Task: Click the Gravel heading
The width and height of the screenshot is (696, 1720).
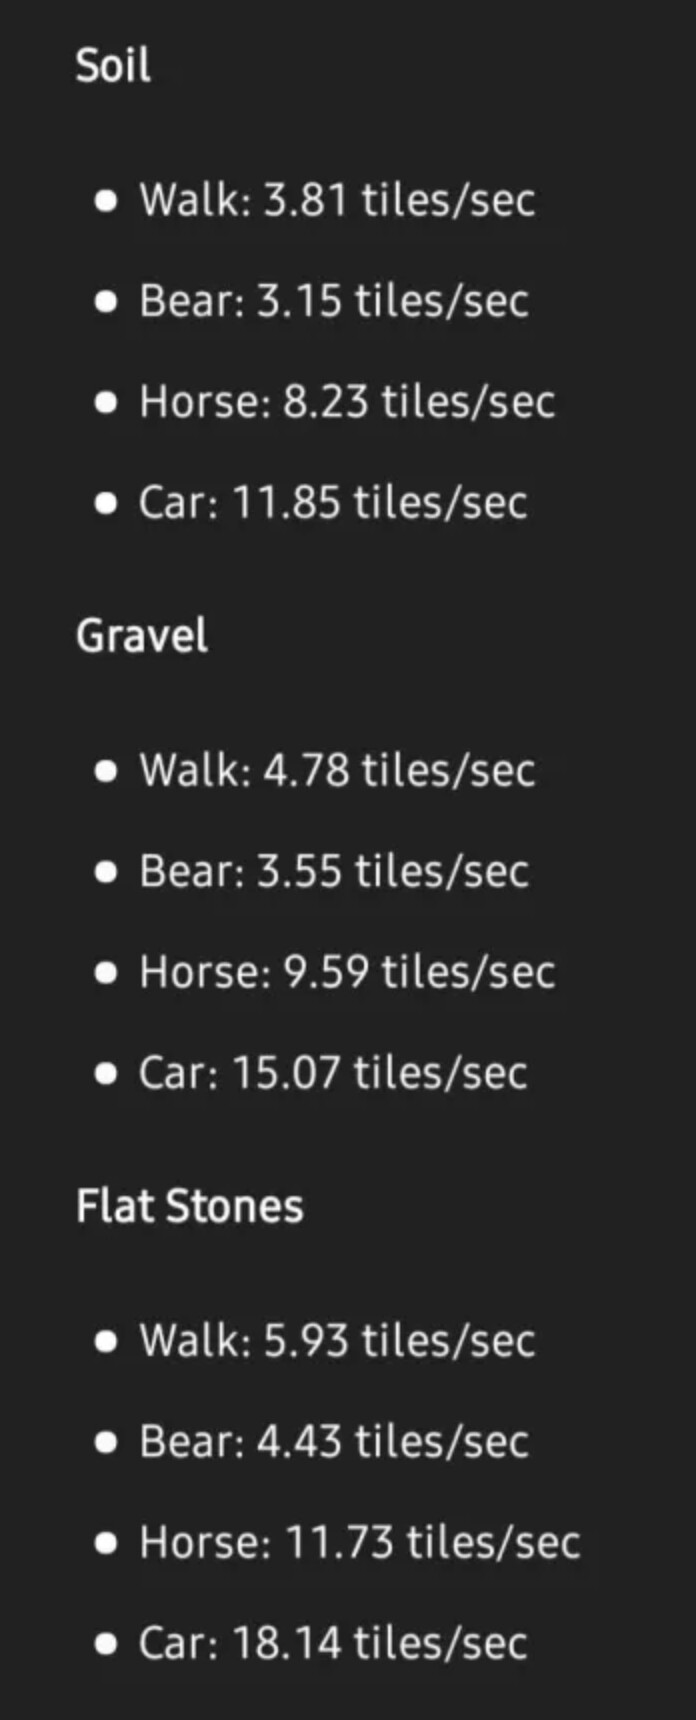Action: click(x=142, y=636)
